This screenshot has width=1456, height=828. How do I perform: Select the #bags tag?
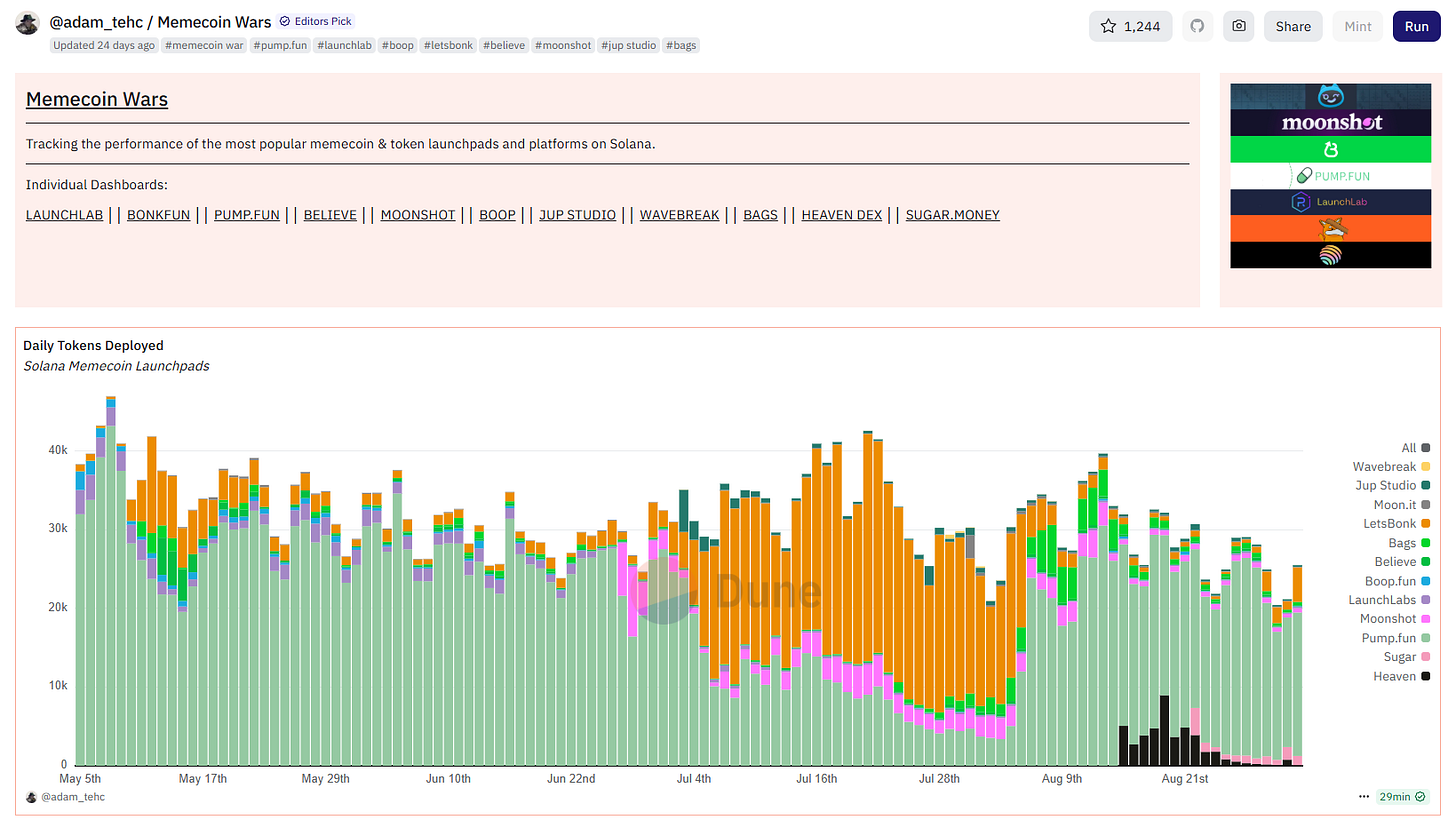click(681, 45)
